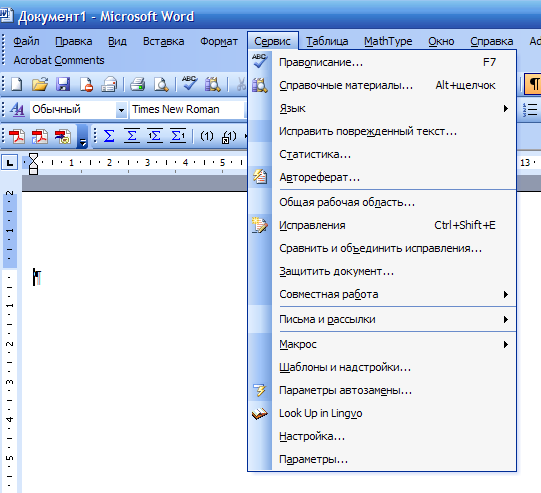Insert right-numbered display equation icon
This screenshot has width=541, height=493.
point(178,136)
